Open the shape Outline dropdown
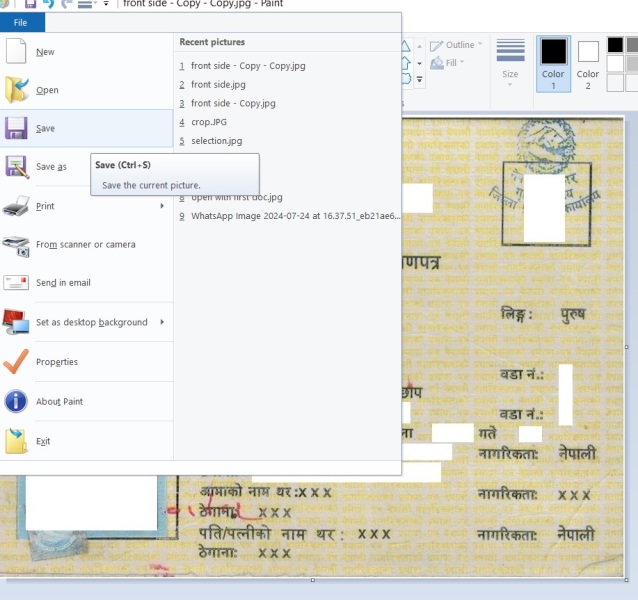Screen dimensions: 638x600 (x=457, y=45)
